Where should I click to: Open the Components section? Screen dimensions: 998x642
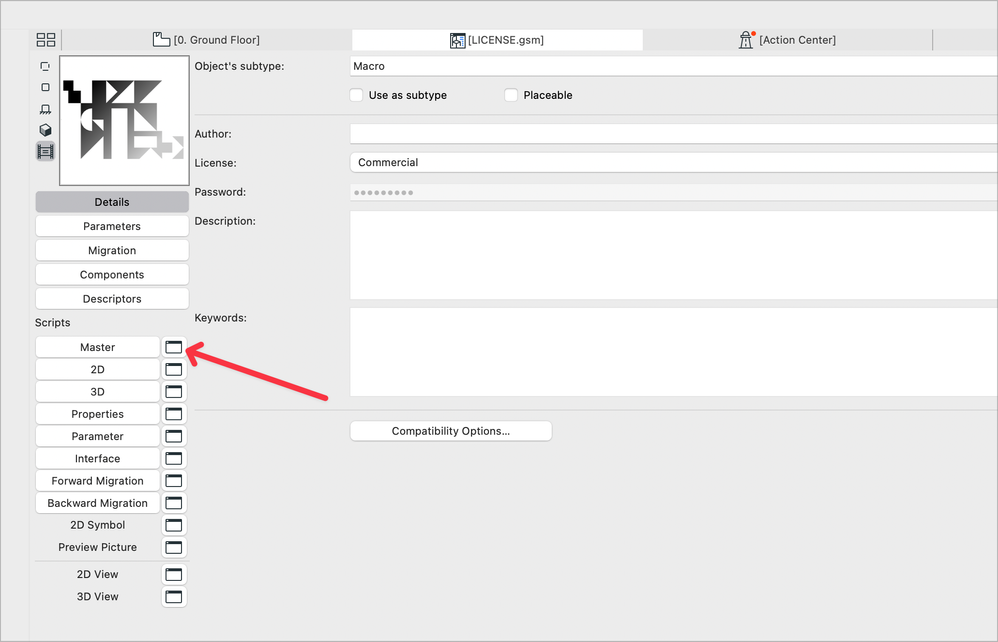point(112,275)
